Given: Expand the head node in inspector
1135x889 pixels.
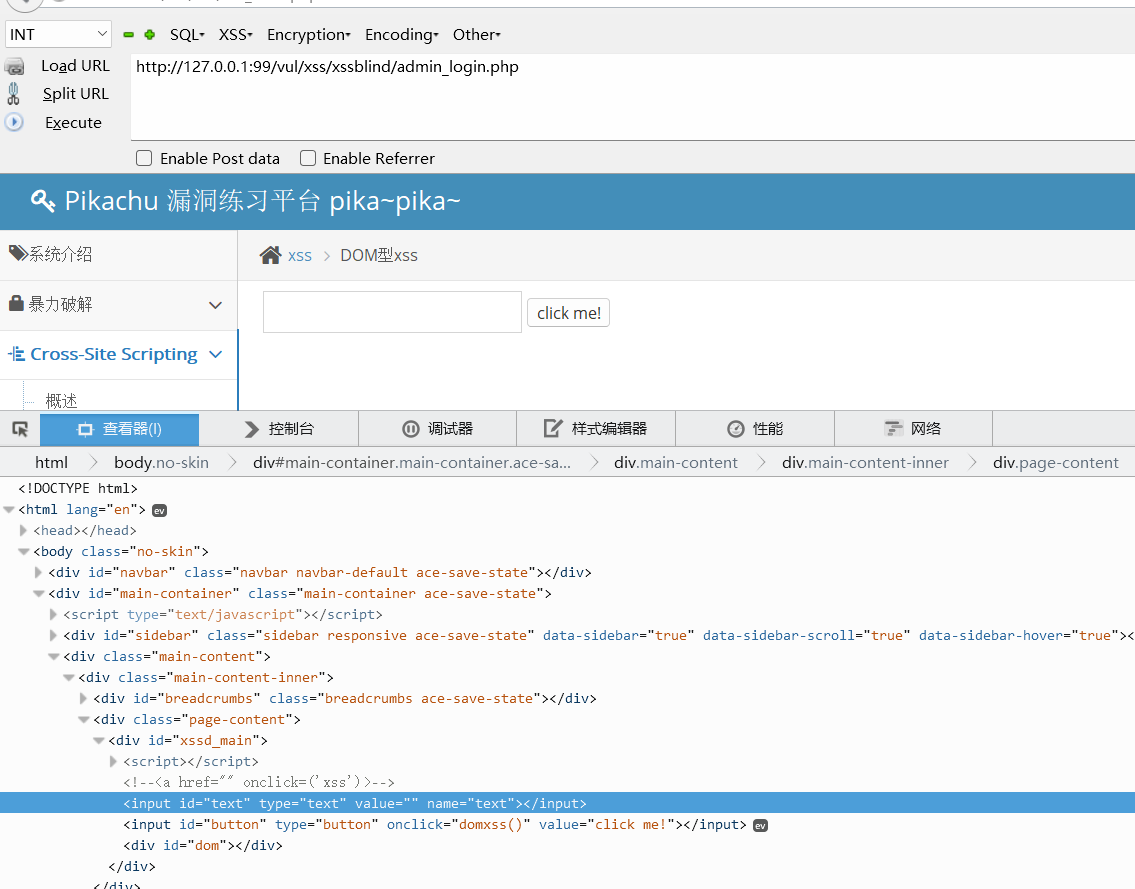Looking at the screenshot, I should pos(23,531).
